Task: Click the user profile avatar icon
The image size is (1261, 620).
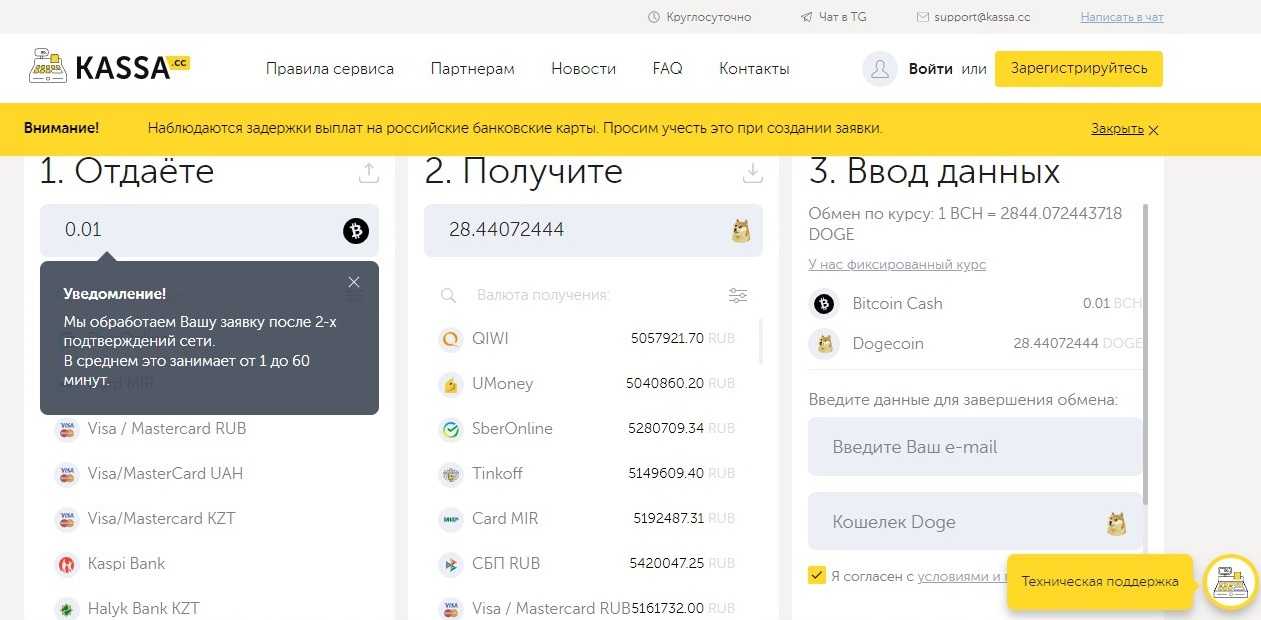Action: [880, 69]
